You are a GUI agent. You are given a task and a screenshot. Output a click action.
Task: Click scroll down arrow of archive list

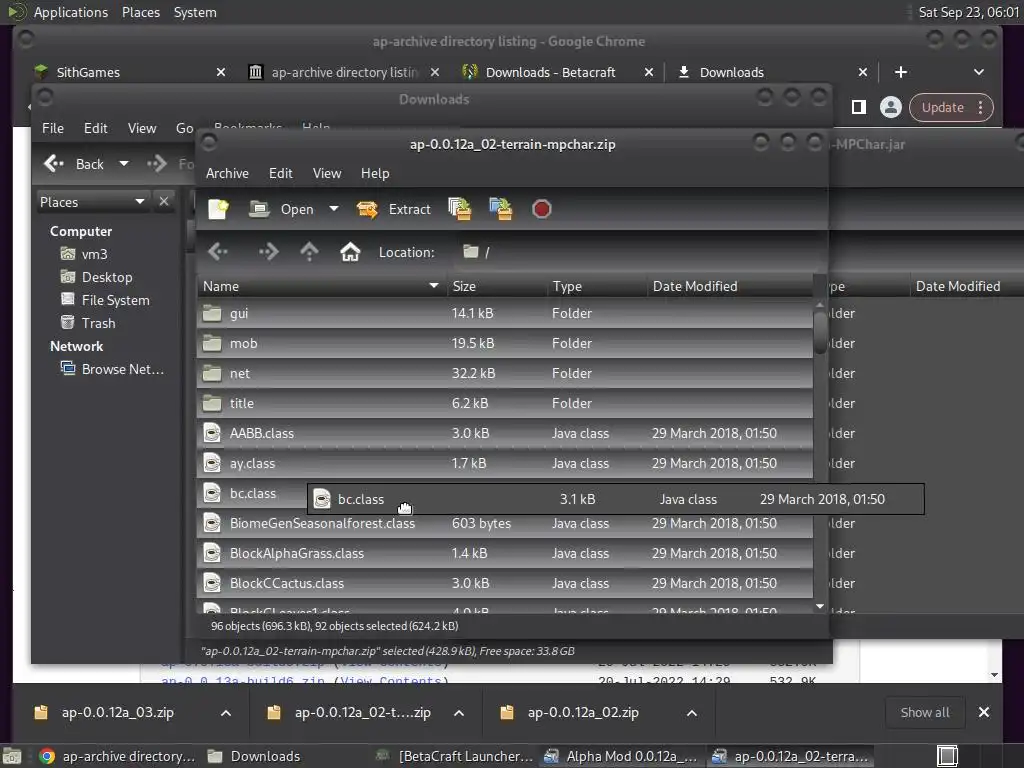point(820,607)
